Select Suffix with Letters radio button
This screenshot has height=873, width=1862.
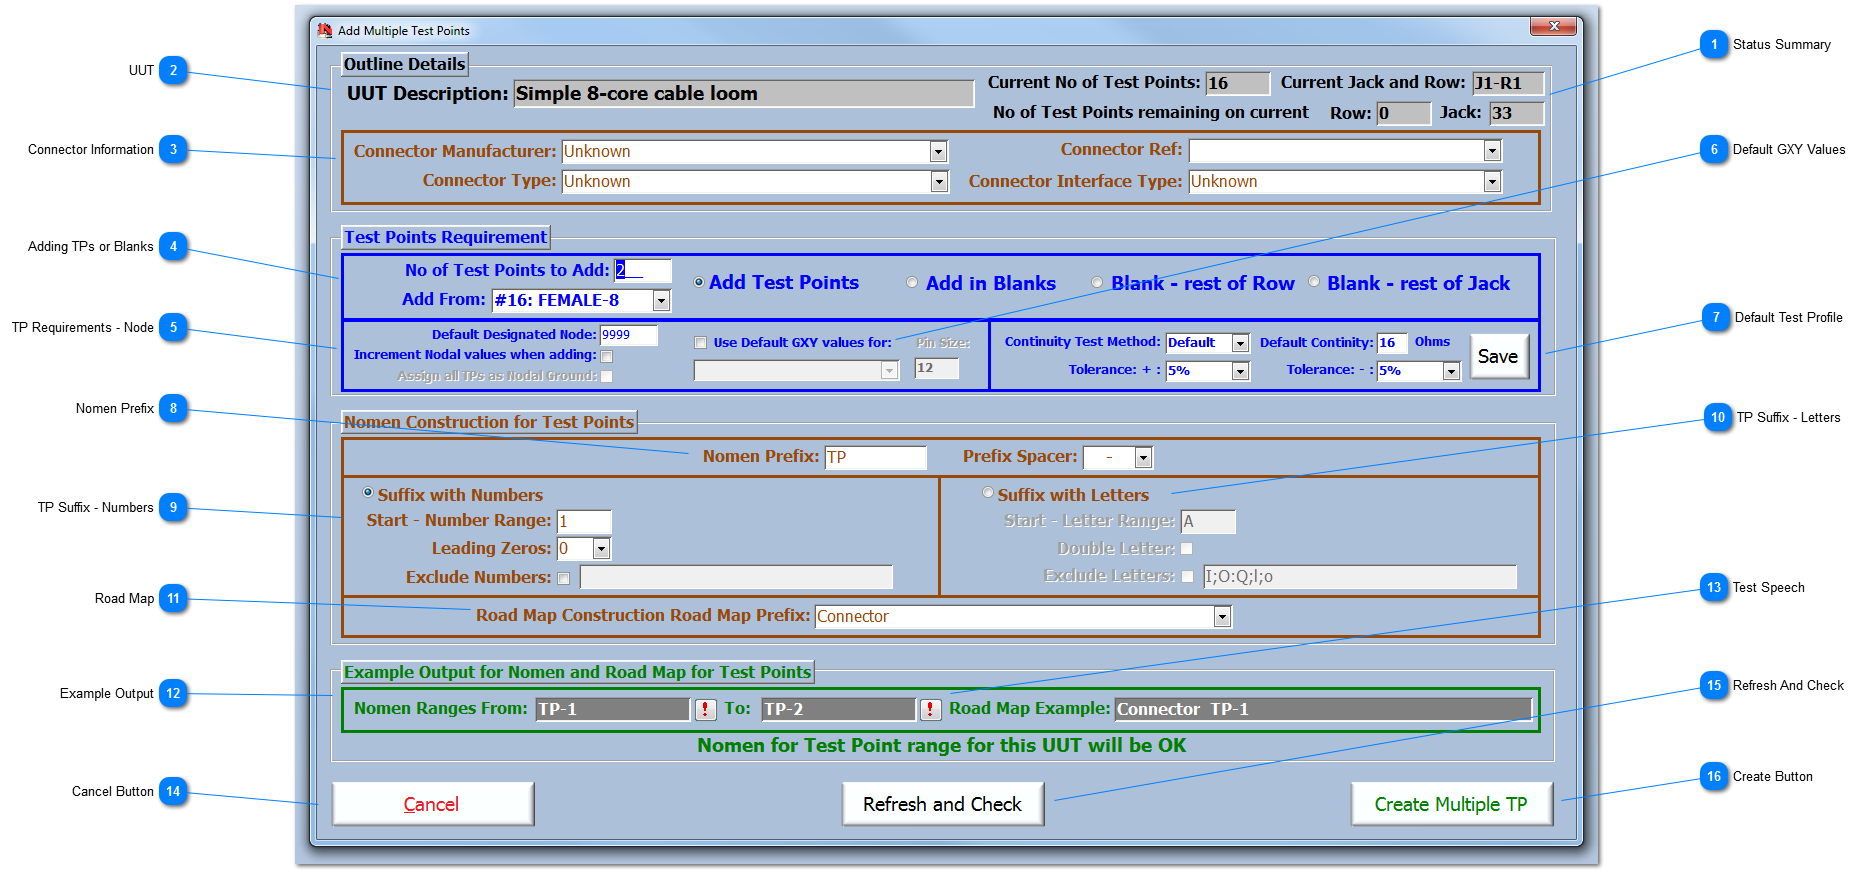pyautogui.click(x=988, y=493)
